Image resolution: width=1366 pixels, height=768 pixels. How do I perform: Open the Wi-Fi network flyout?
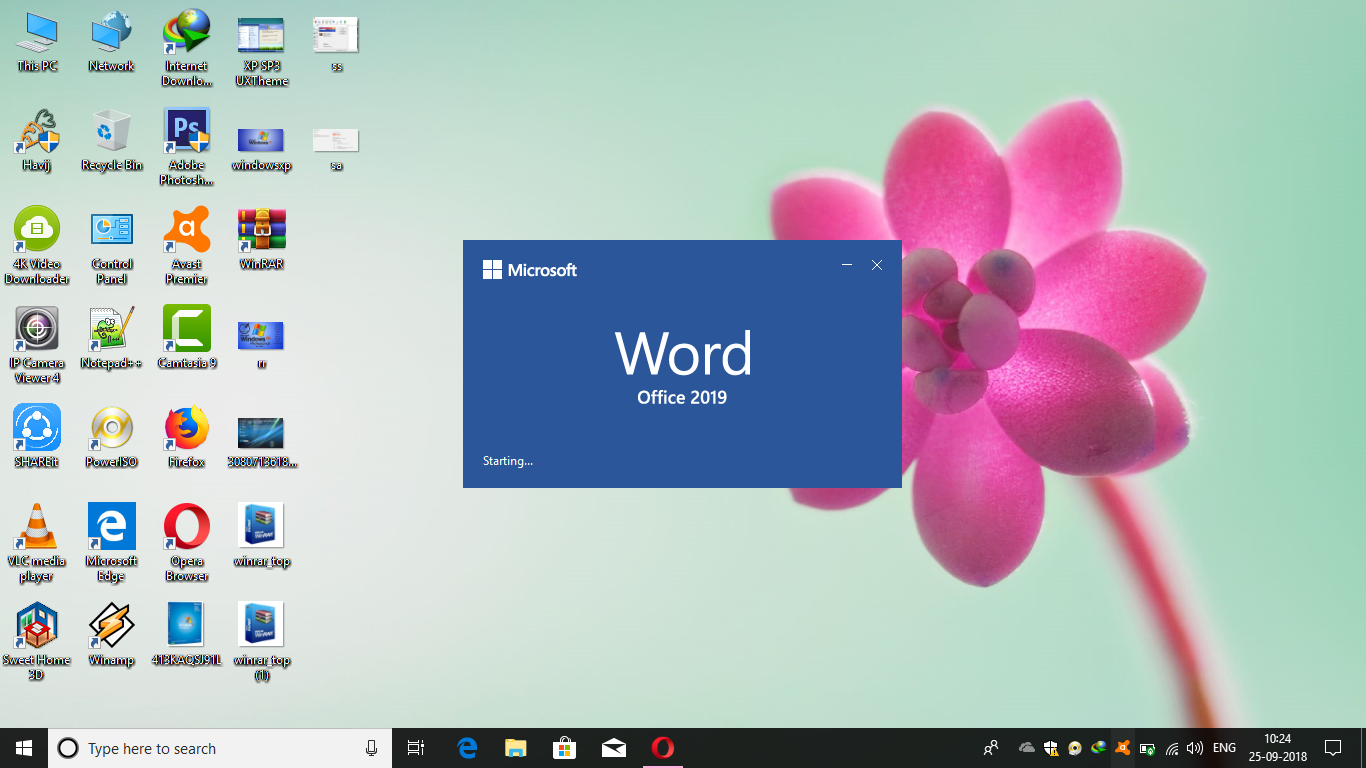(1171, 748)
